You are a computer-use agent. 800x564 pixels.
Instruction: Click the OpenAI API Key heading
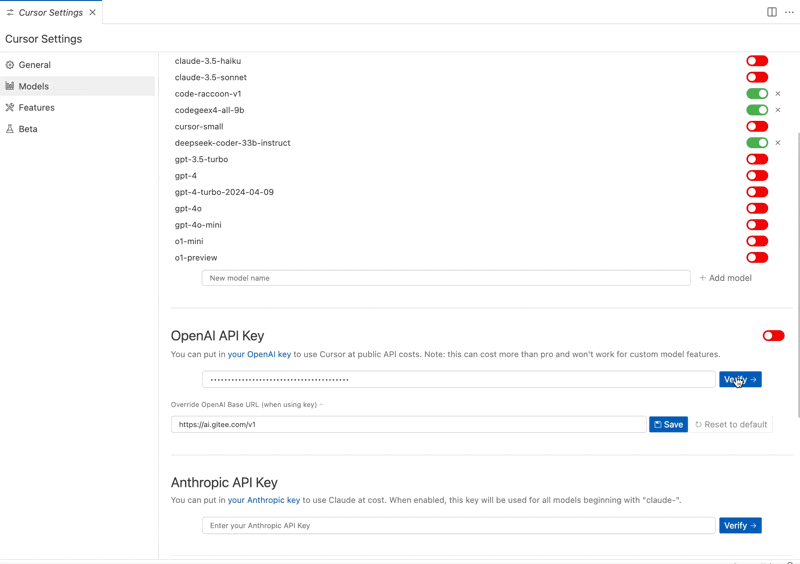tap(217, 336)
